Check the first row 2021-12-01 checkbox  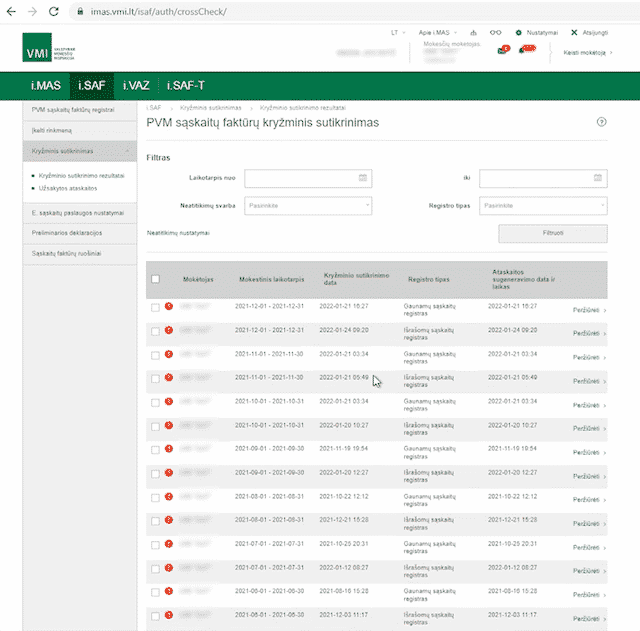[x=155, y=306]
